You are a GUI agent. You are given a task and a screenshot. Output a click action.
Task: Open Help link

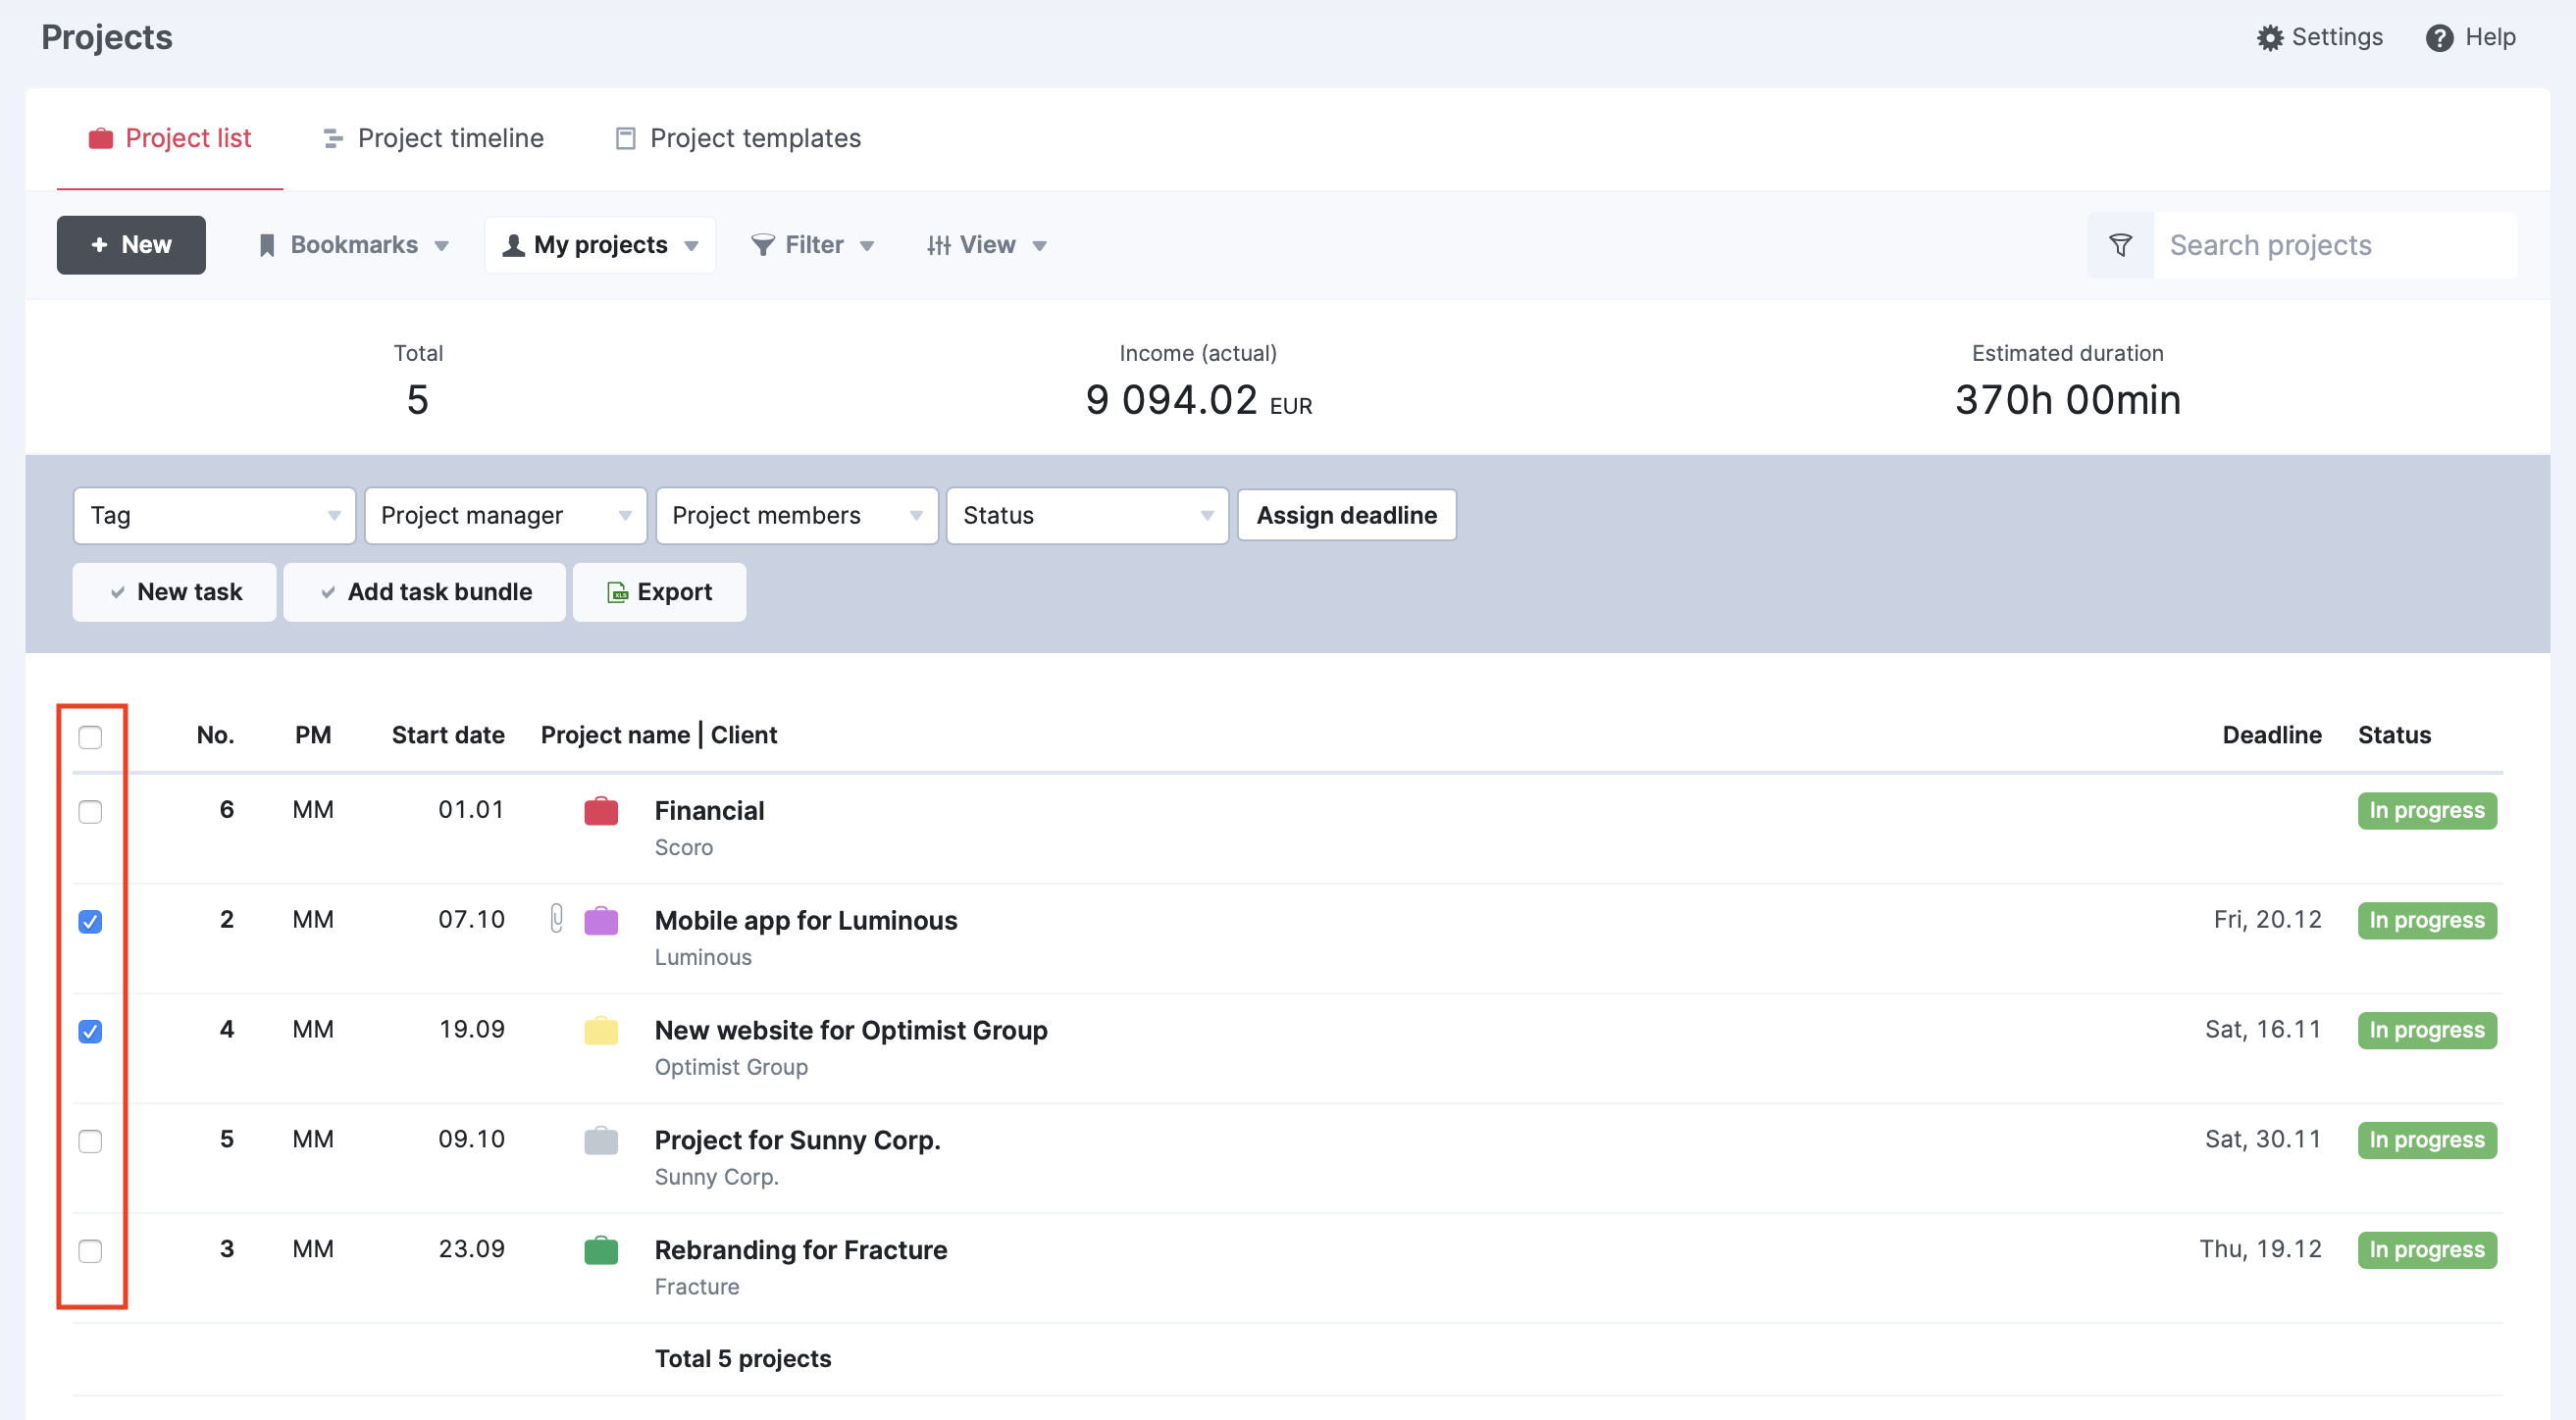(x=2470, y=38)
